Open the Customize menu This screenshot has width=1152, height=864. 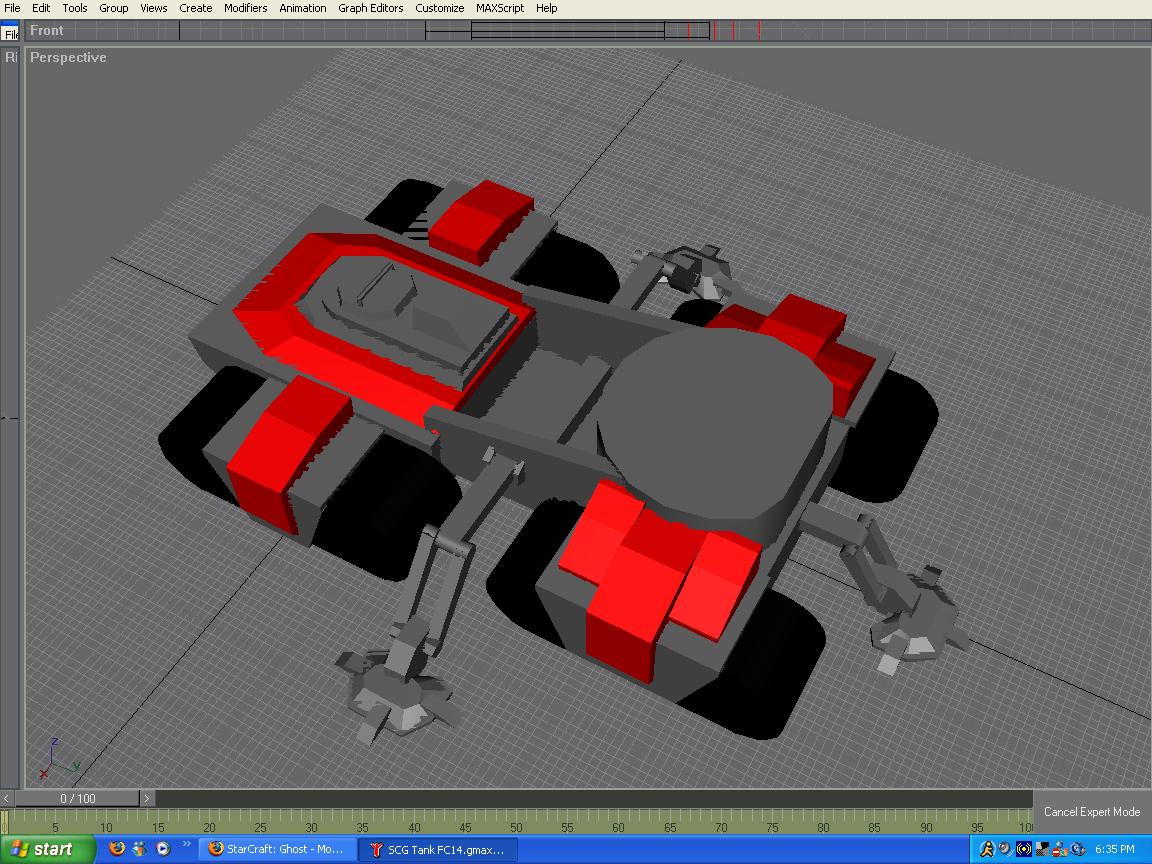click(439, 8)
